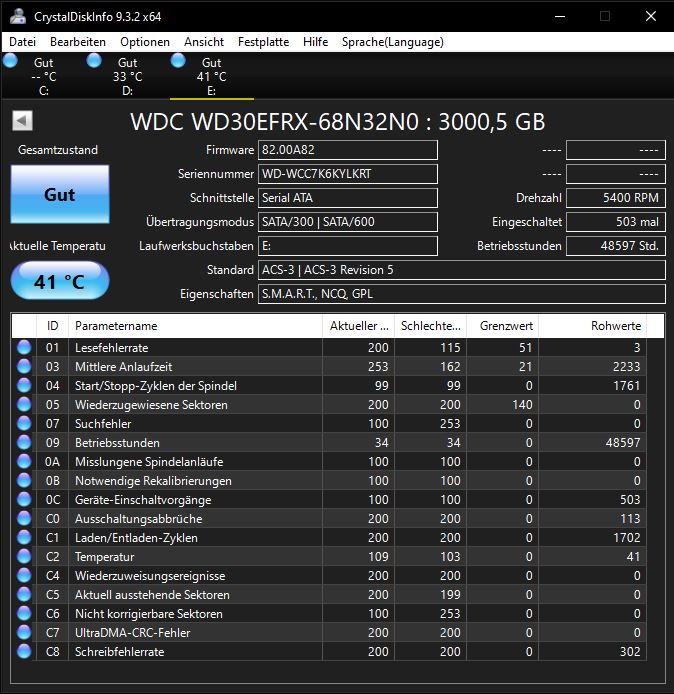Screen dimensions: 674x694
Task: Click the Lesefehlerrate parameter name
Action: click(x=112, y=347)
